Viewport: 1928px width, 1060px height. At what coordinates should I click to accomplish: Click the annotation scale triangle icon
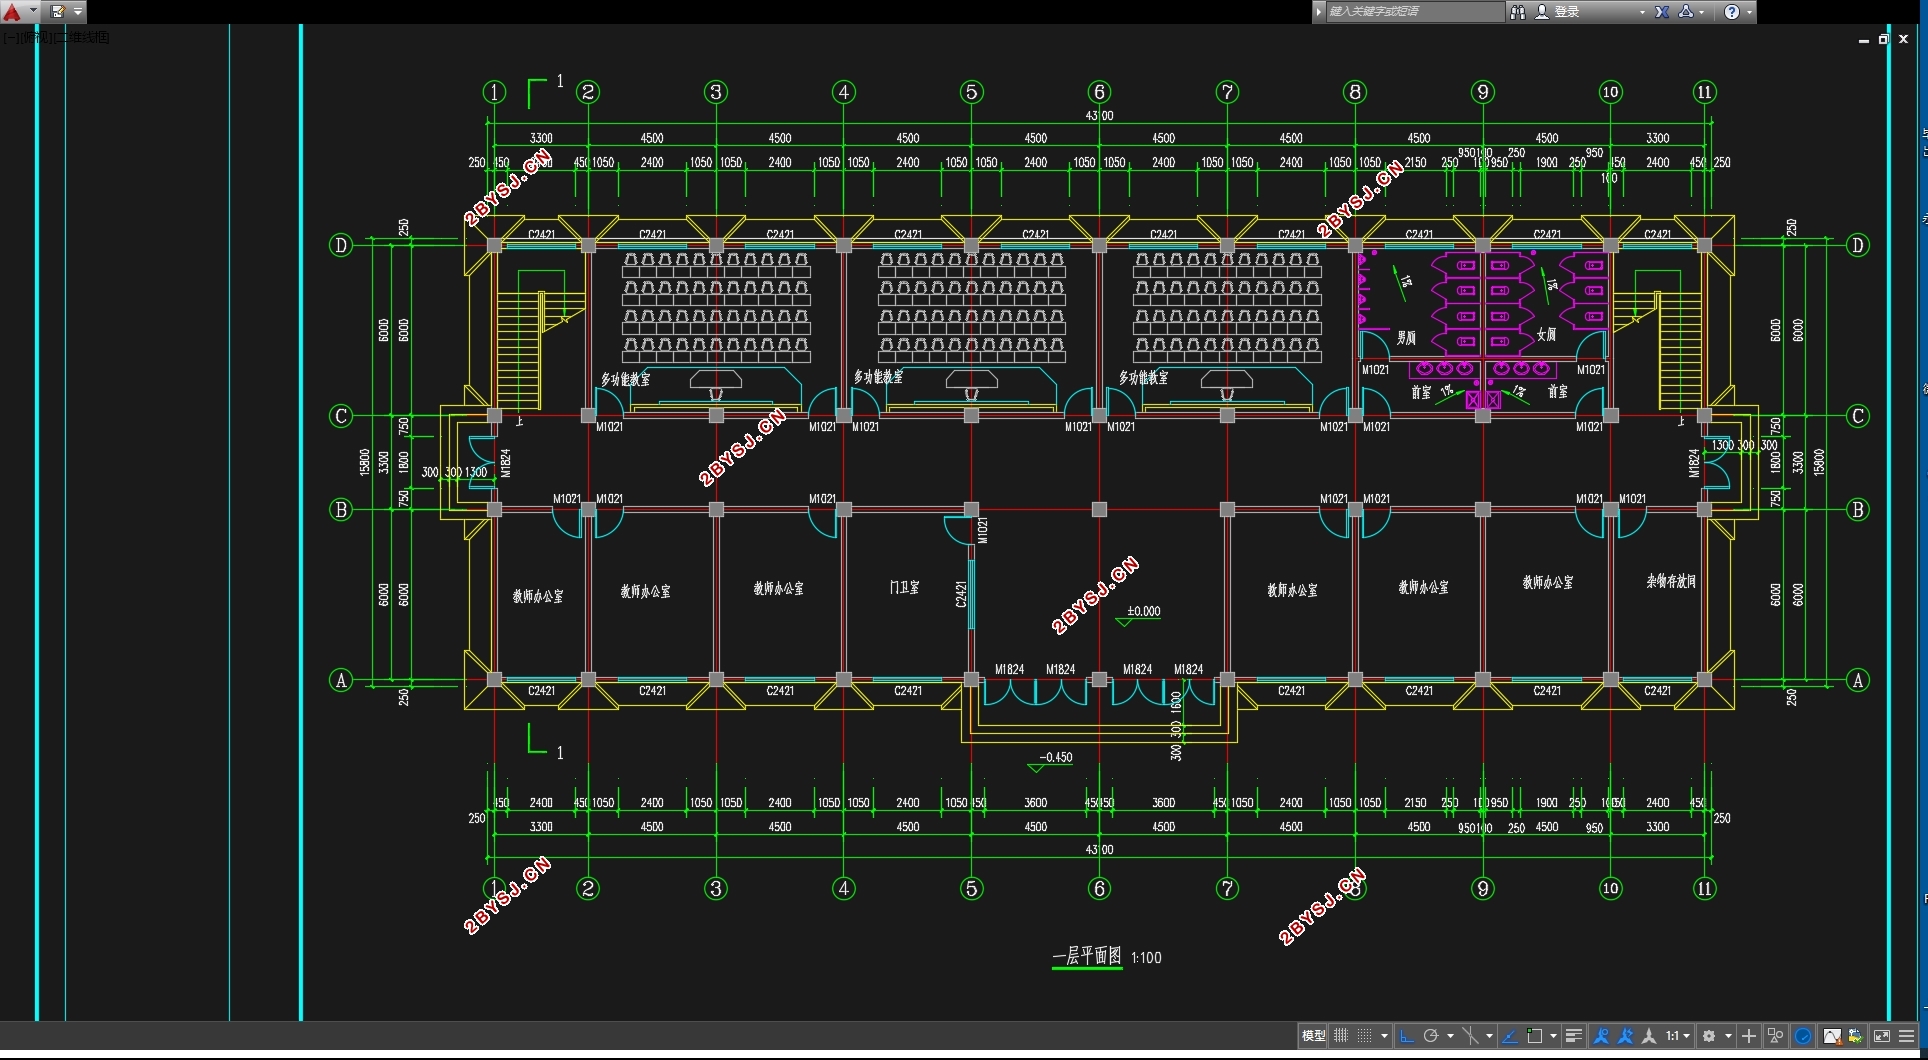pyautogui.click(x=1649, y=1036)
